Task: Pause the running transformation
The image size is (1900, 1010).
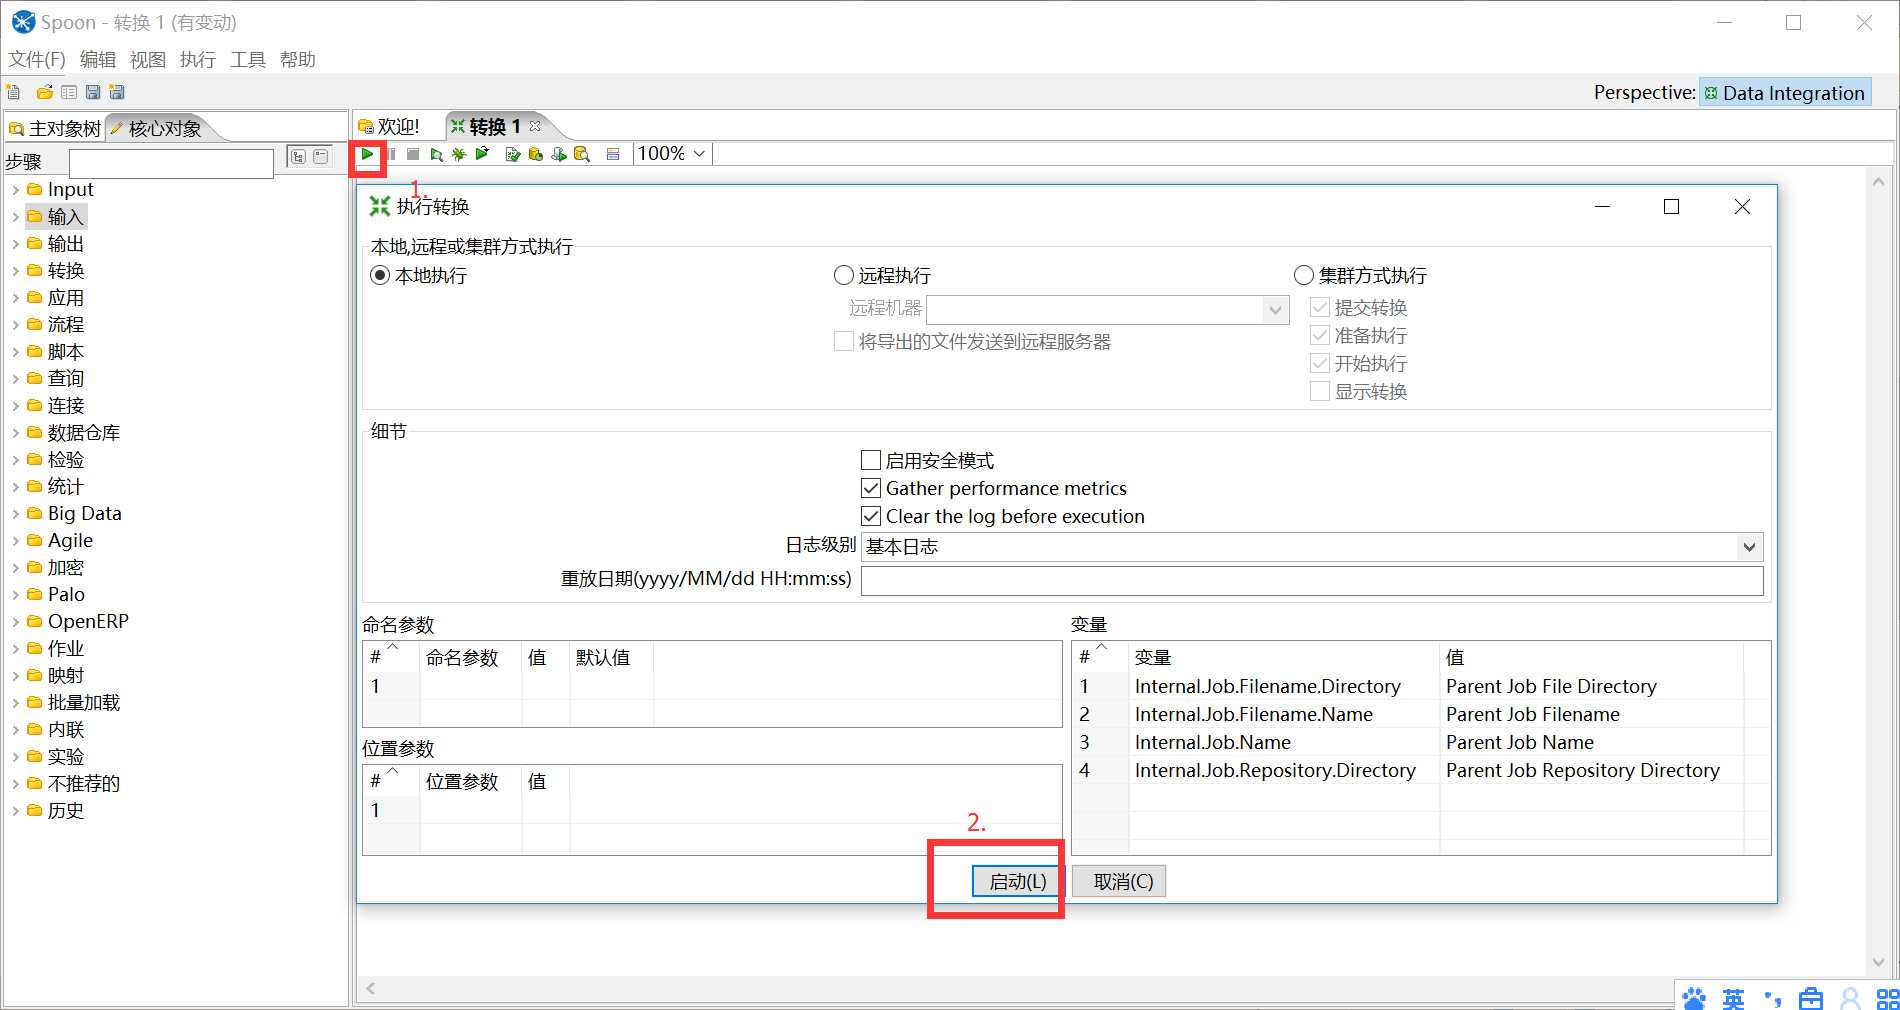Action: click(391, 154)
